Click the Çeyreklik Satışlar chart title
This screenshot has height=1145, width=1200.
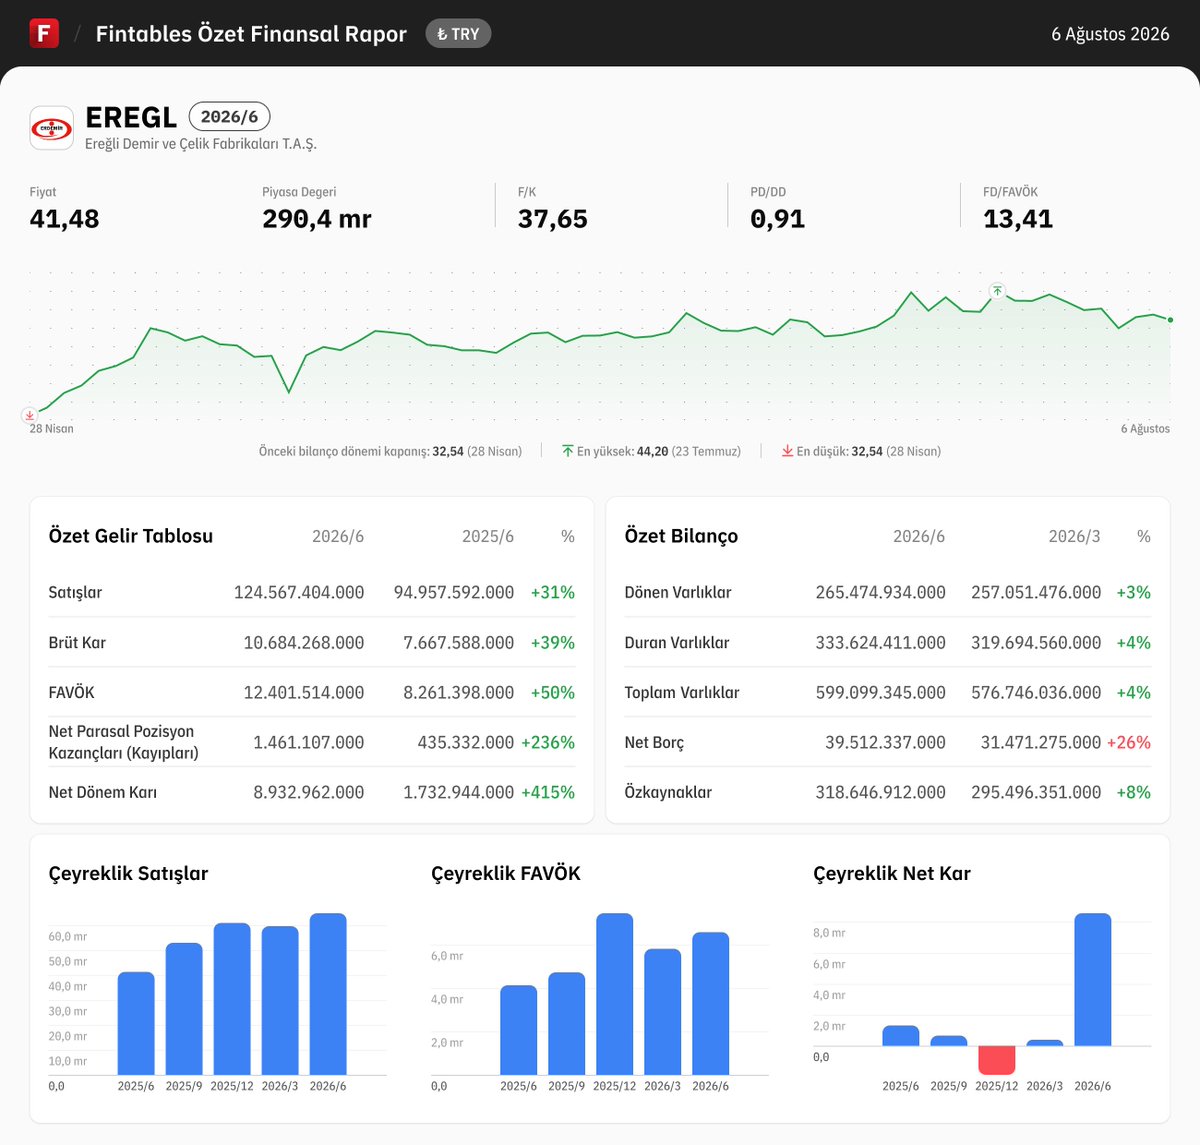(128, 873)
